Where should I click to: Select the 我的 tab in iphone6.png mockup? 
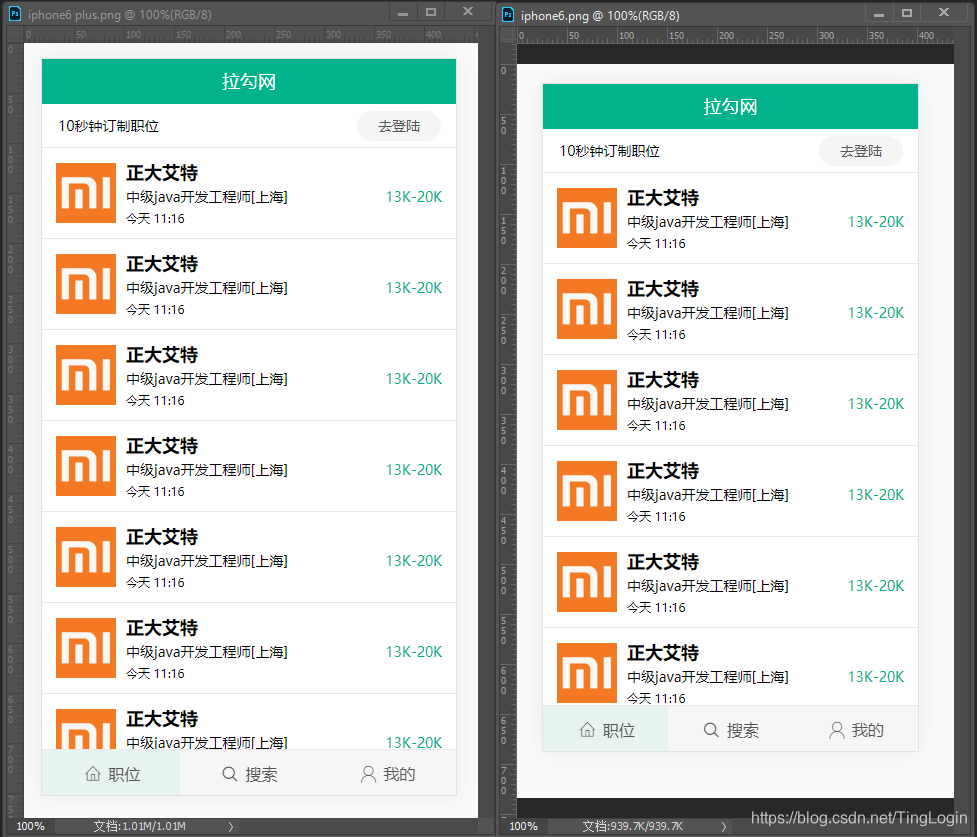[x=855, y=729]
